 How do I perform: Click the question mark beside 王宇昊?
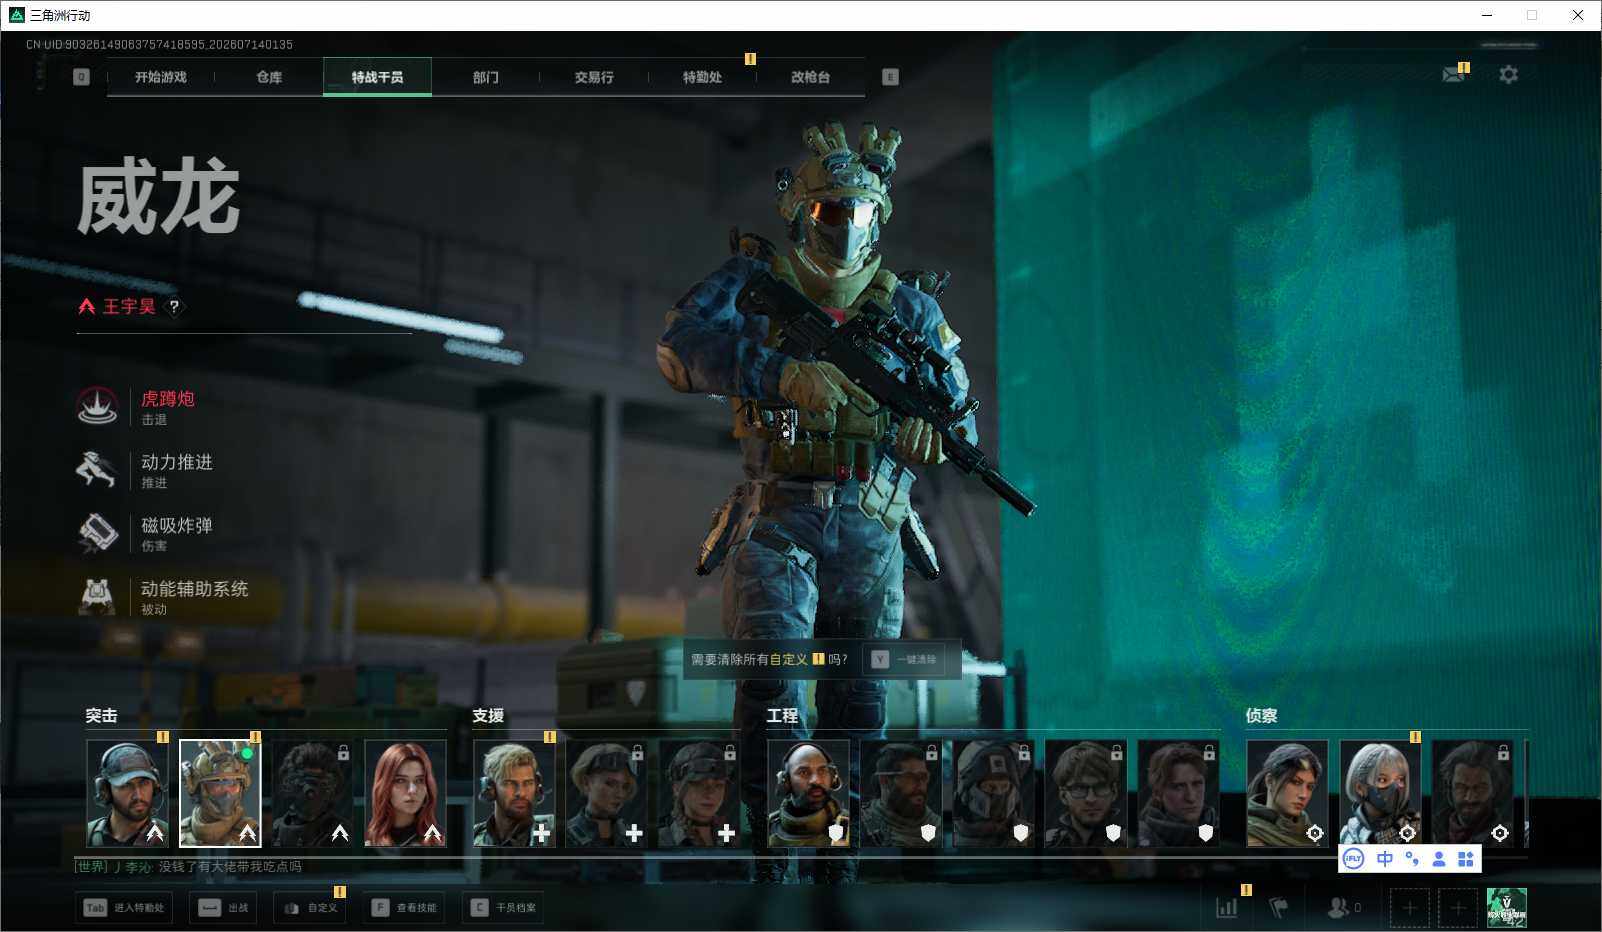174,307
